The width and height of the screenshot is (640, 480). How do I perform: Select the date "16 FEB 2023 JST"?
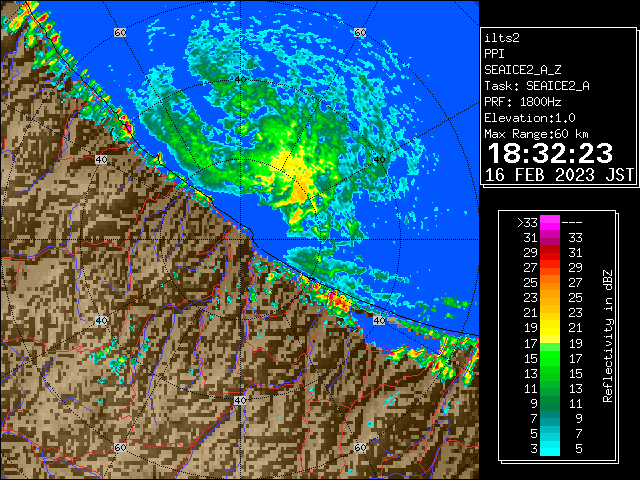pyautogui.click(x=559, y=175)
